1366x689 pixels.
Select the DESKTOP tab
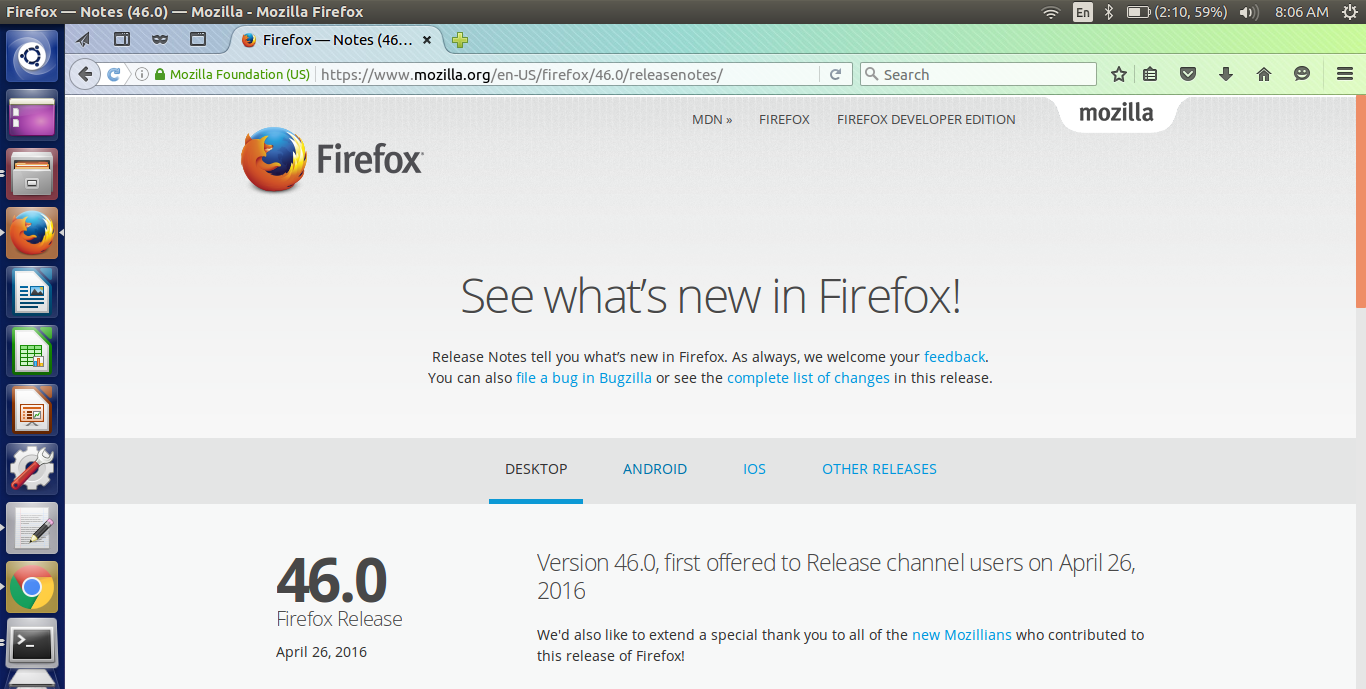point(536,469)
